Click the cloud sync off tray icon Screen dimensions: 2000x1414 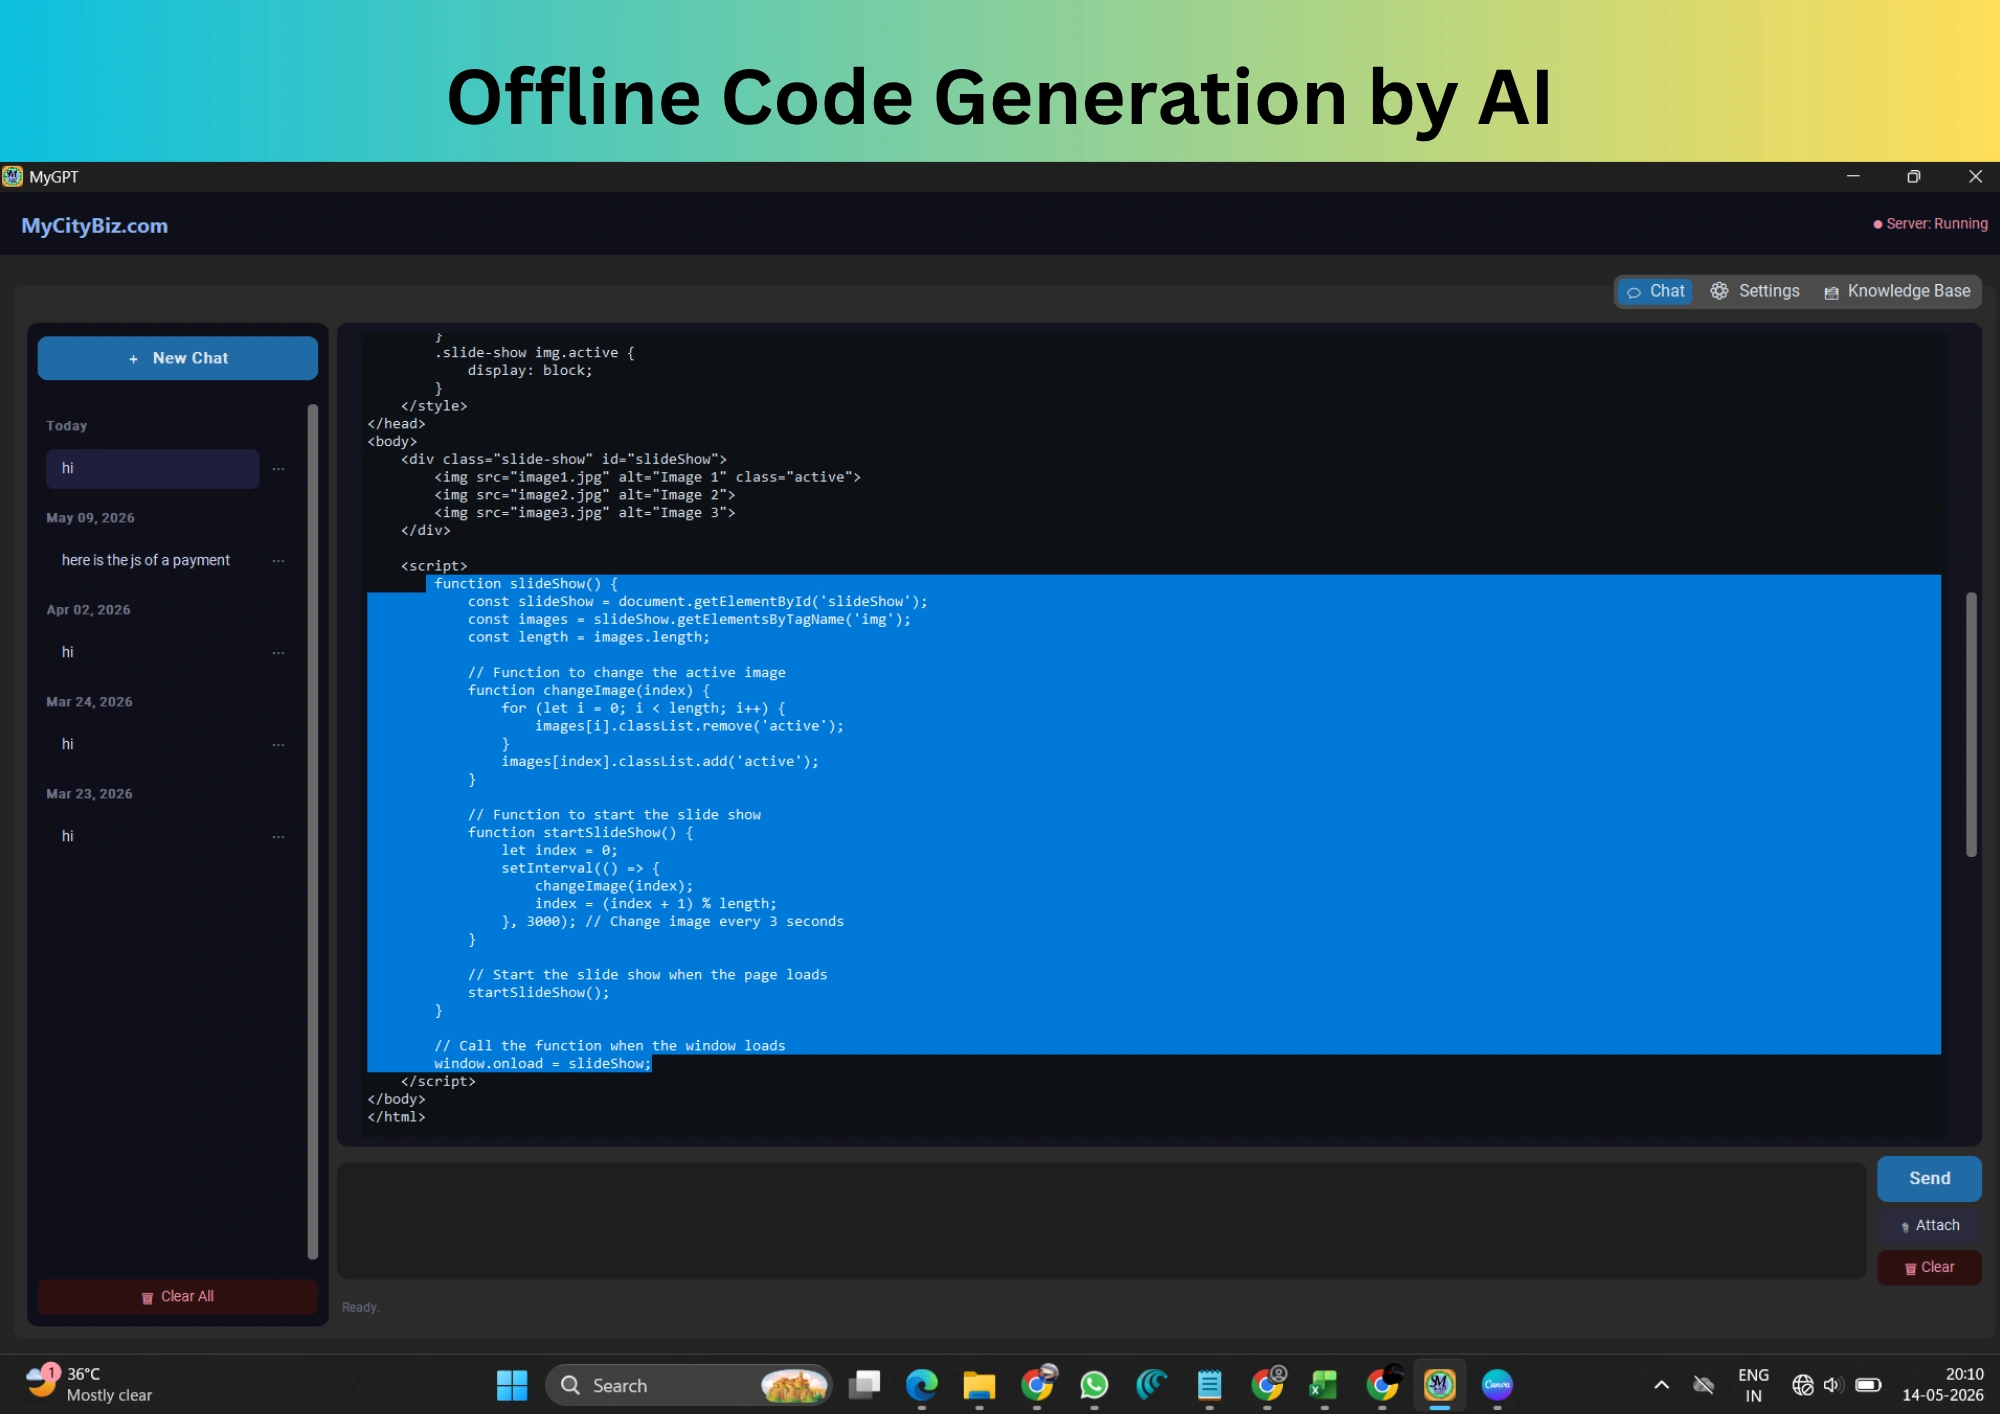(x=1704, y=1385)
